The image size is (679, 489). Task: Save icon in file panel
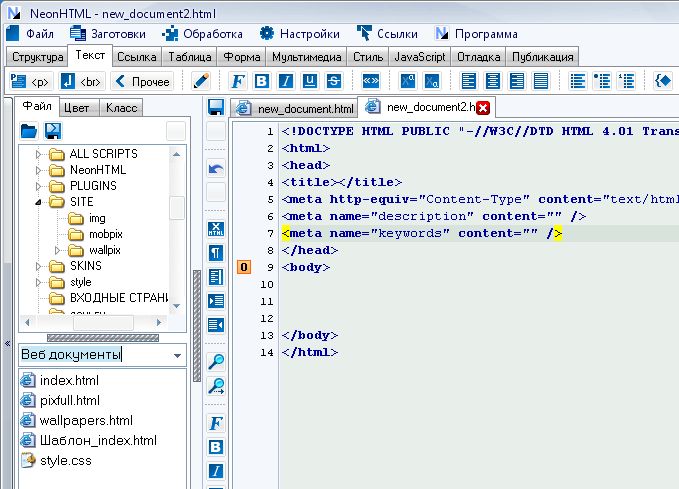[x=53, y=131]
